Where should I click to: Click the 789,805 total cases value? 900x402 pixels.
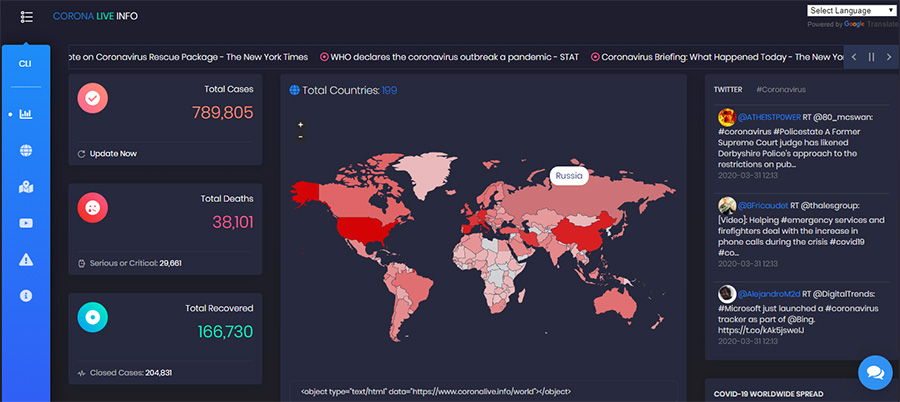click(223, 113)
